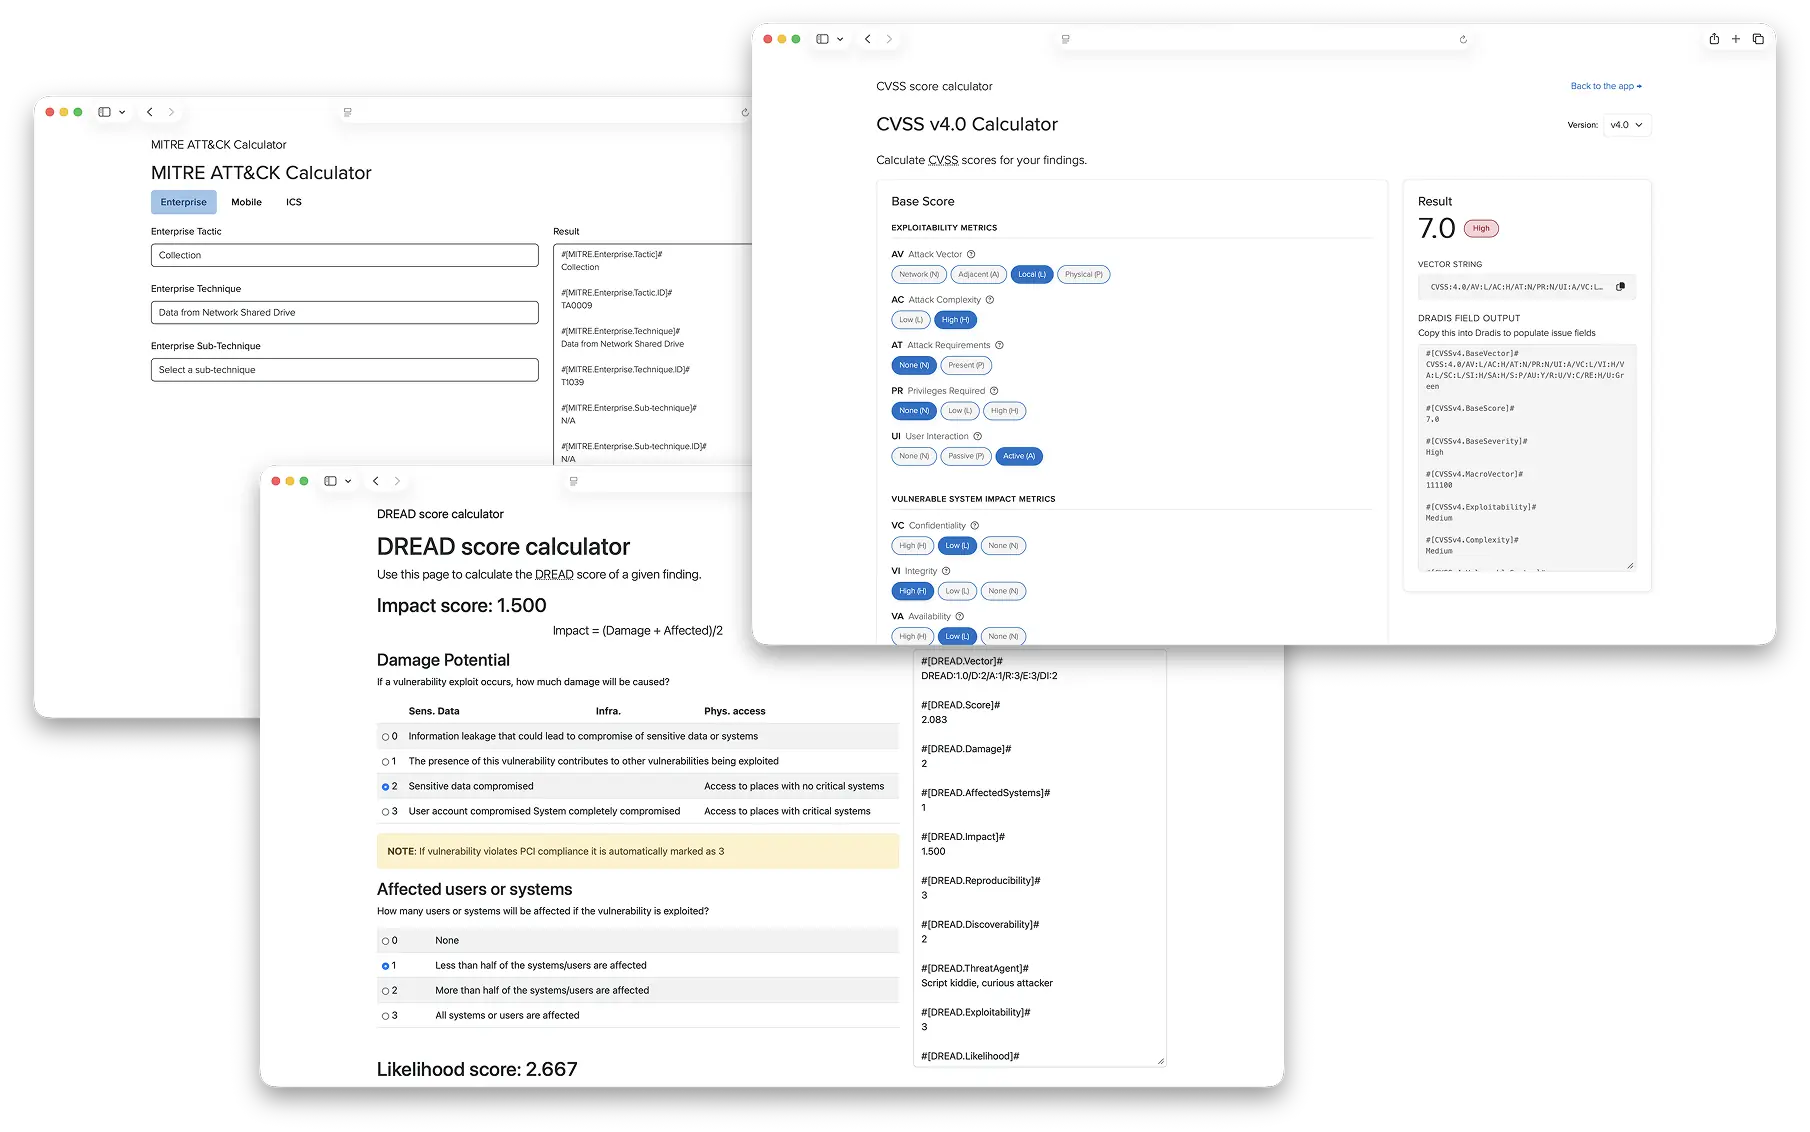Expand sidebar menu chevron in MITRE window
Image resolution: width=1810 pixels, height=1132 pixels.
click(x=122, y=112)
